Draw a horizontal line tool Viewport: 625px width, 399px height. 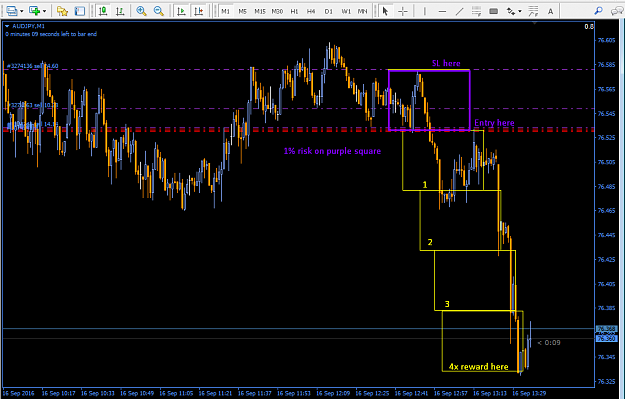[x=442, y=11]
